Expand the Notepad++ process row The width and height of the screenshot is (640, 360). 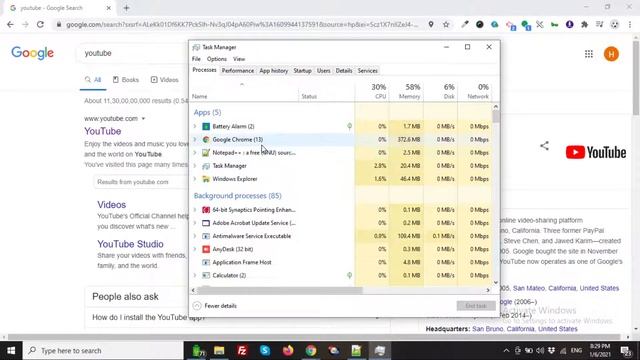pyautogui.click(x=195, y=153)
